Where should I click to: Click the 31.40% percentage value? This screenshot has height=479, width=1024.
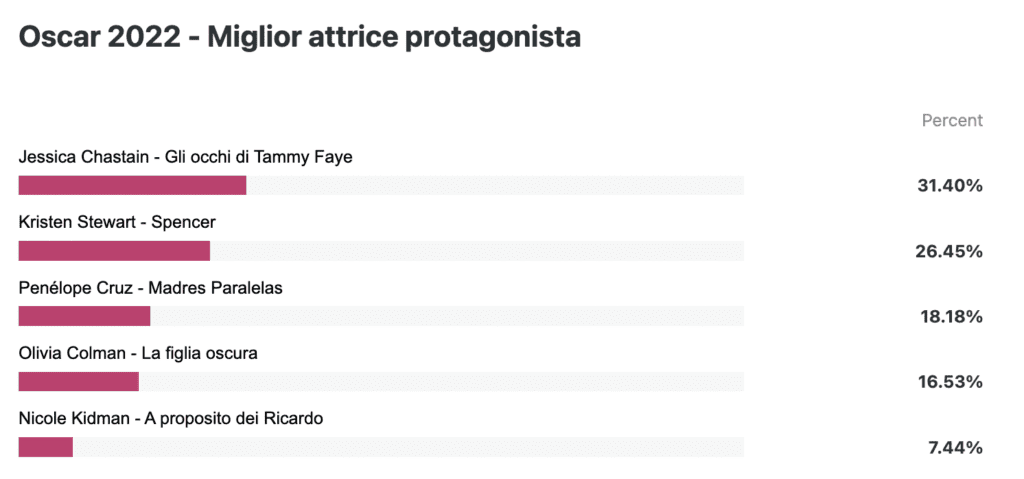[x=950, y=186]
